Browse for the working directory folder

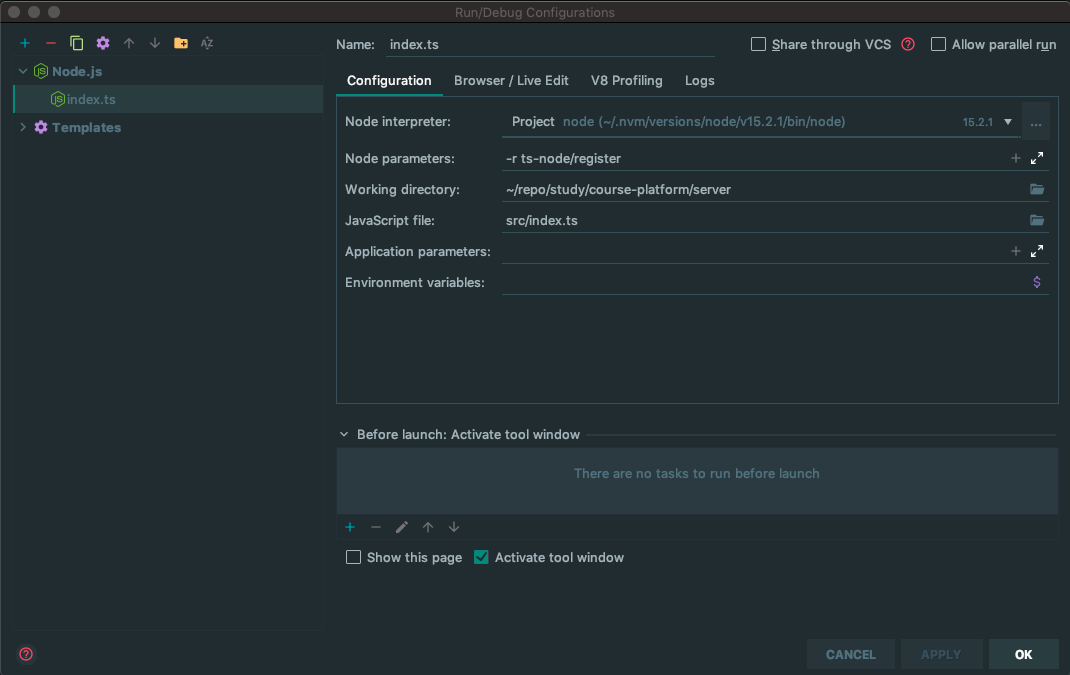click(1037, 190)
